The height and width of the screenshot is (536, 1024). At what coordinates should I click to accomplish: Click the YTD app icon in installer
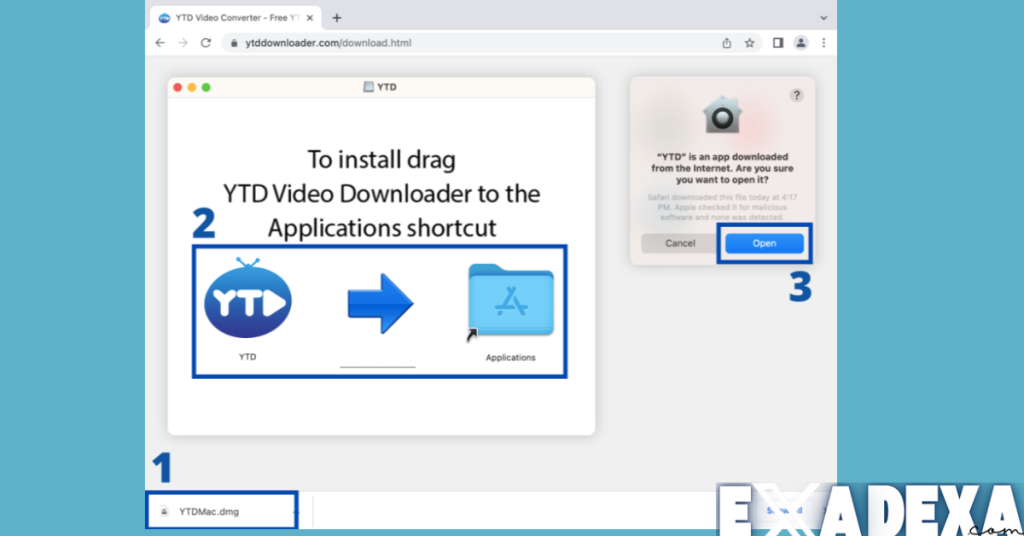pyautogui.click(x=248, y=298)
